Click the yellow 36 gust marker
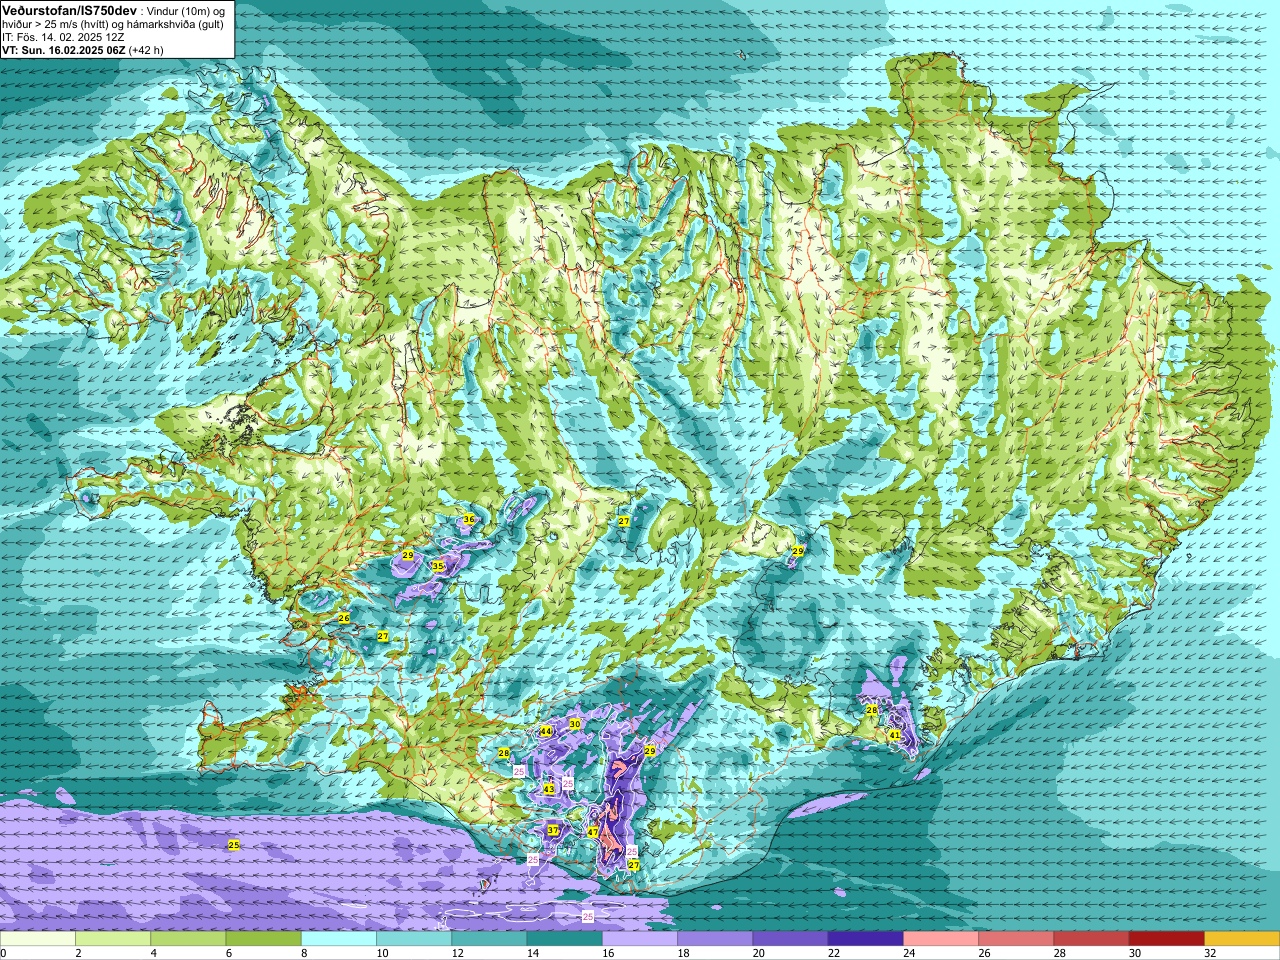Viewport: 1280px width, 960px height. click(468, 519)
